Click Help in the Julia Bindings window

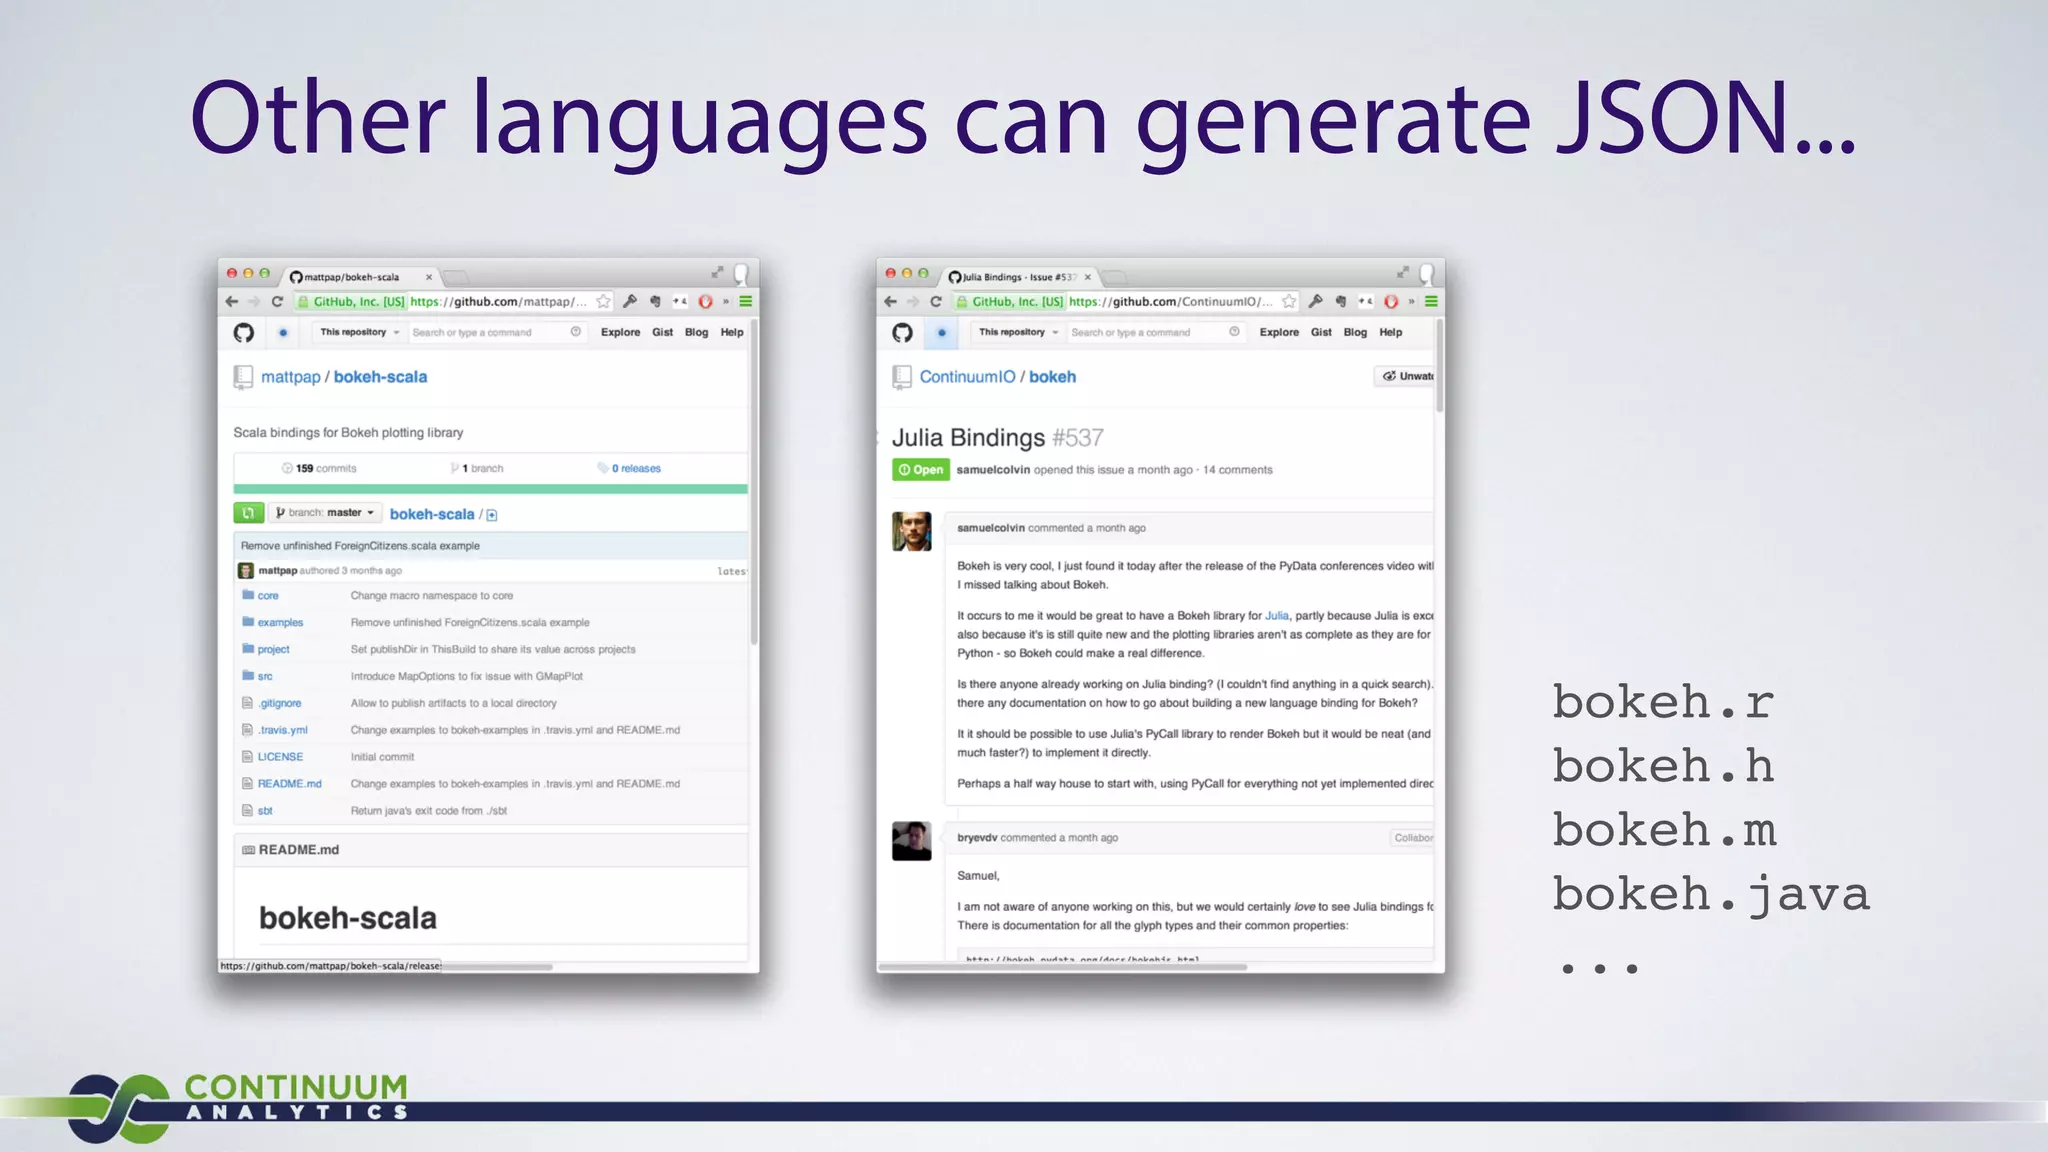1390,333
